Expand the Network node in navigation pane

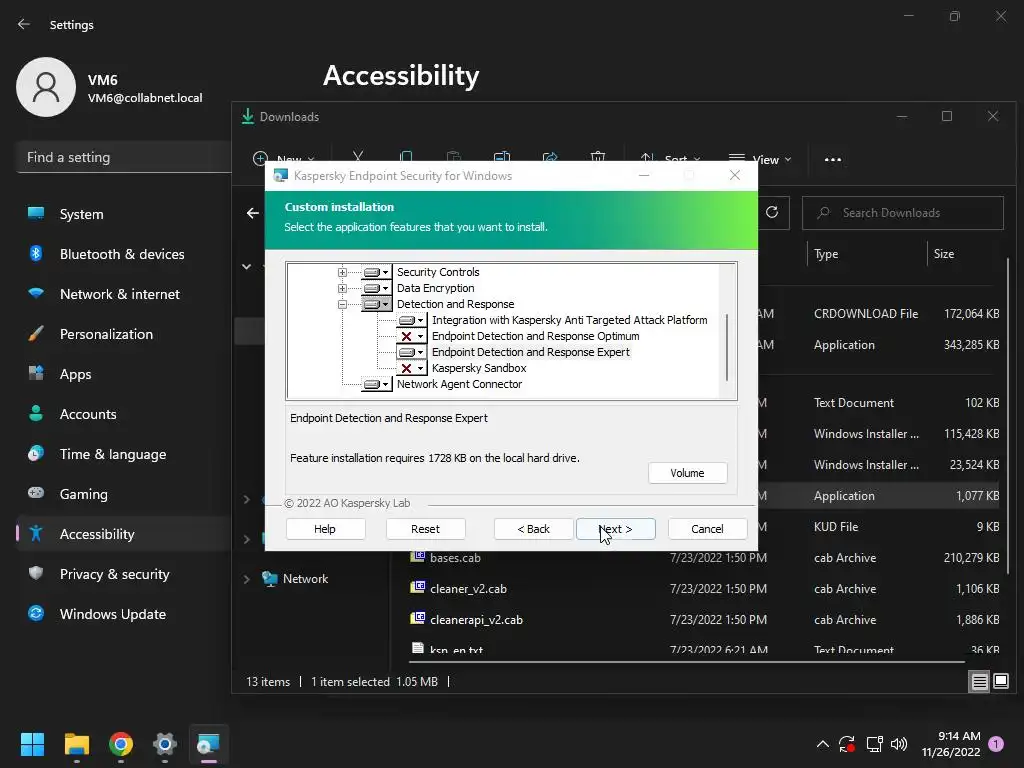pyautogui.click(x=247, y=579)
